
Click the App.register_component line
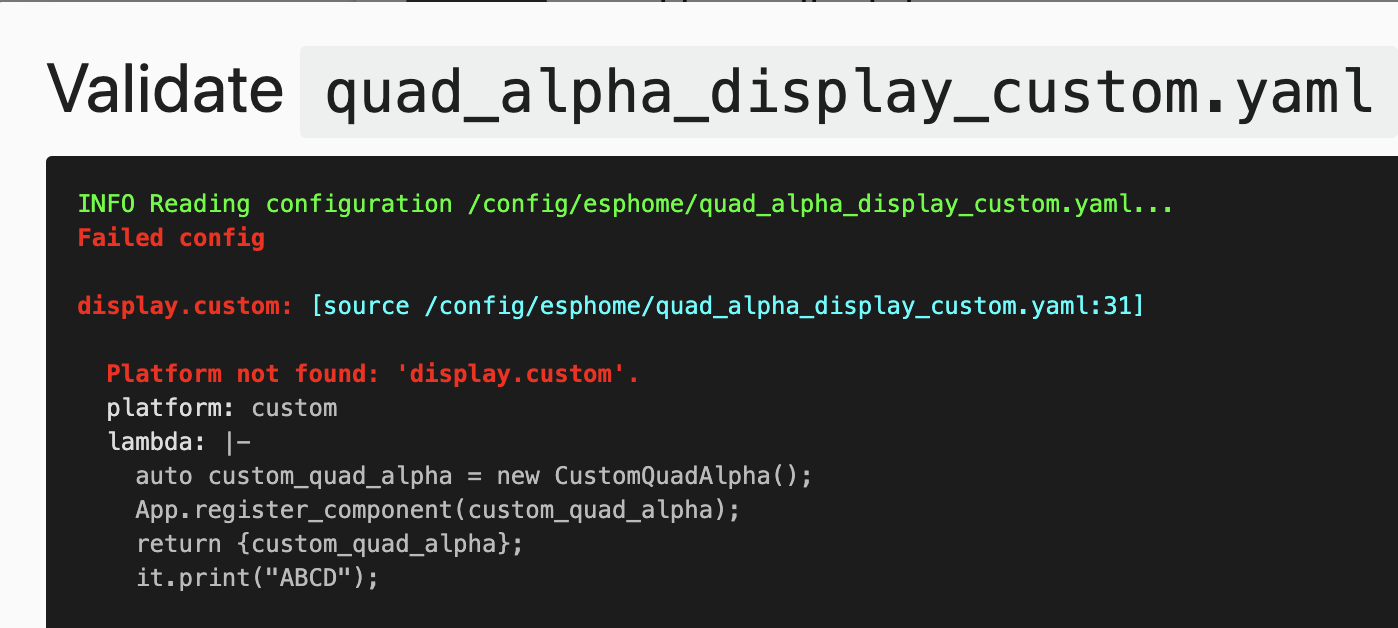point(437,510)
